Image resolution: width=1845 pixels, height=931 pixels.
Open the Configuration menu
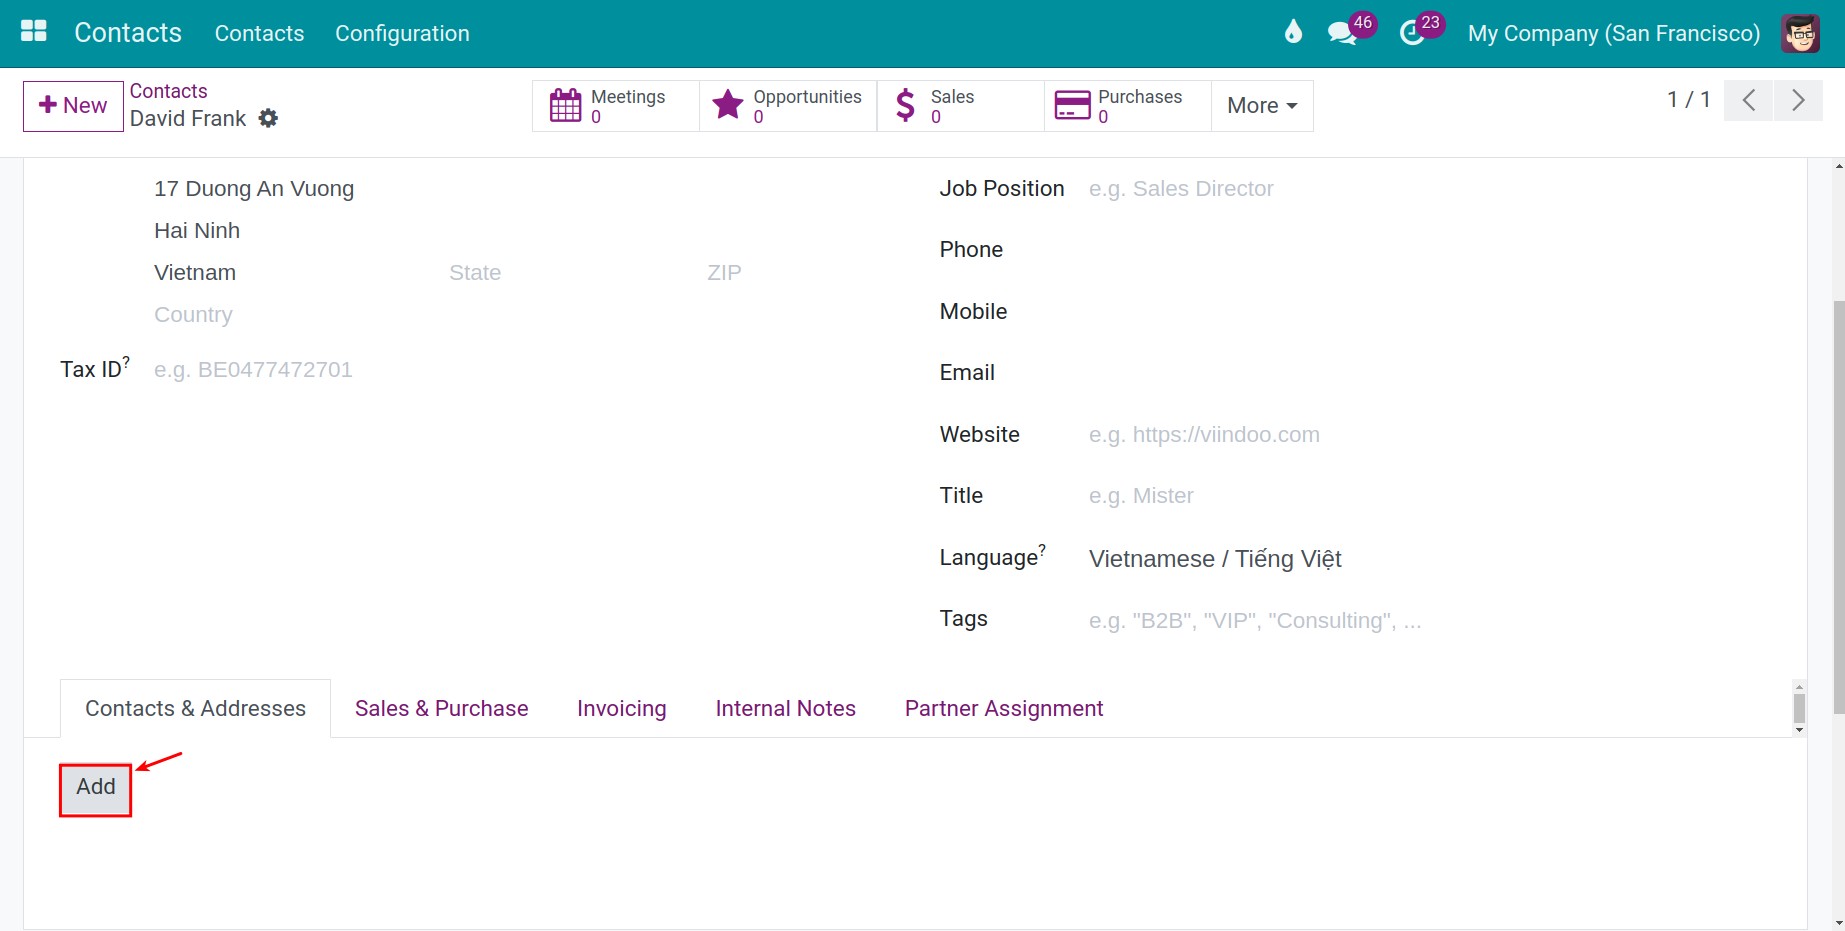[x=402, y=33]
